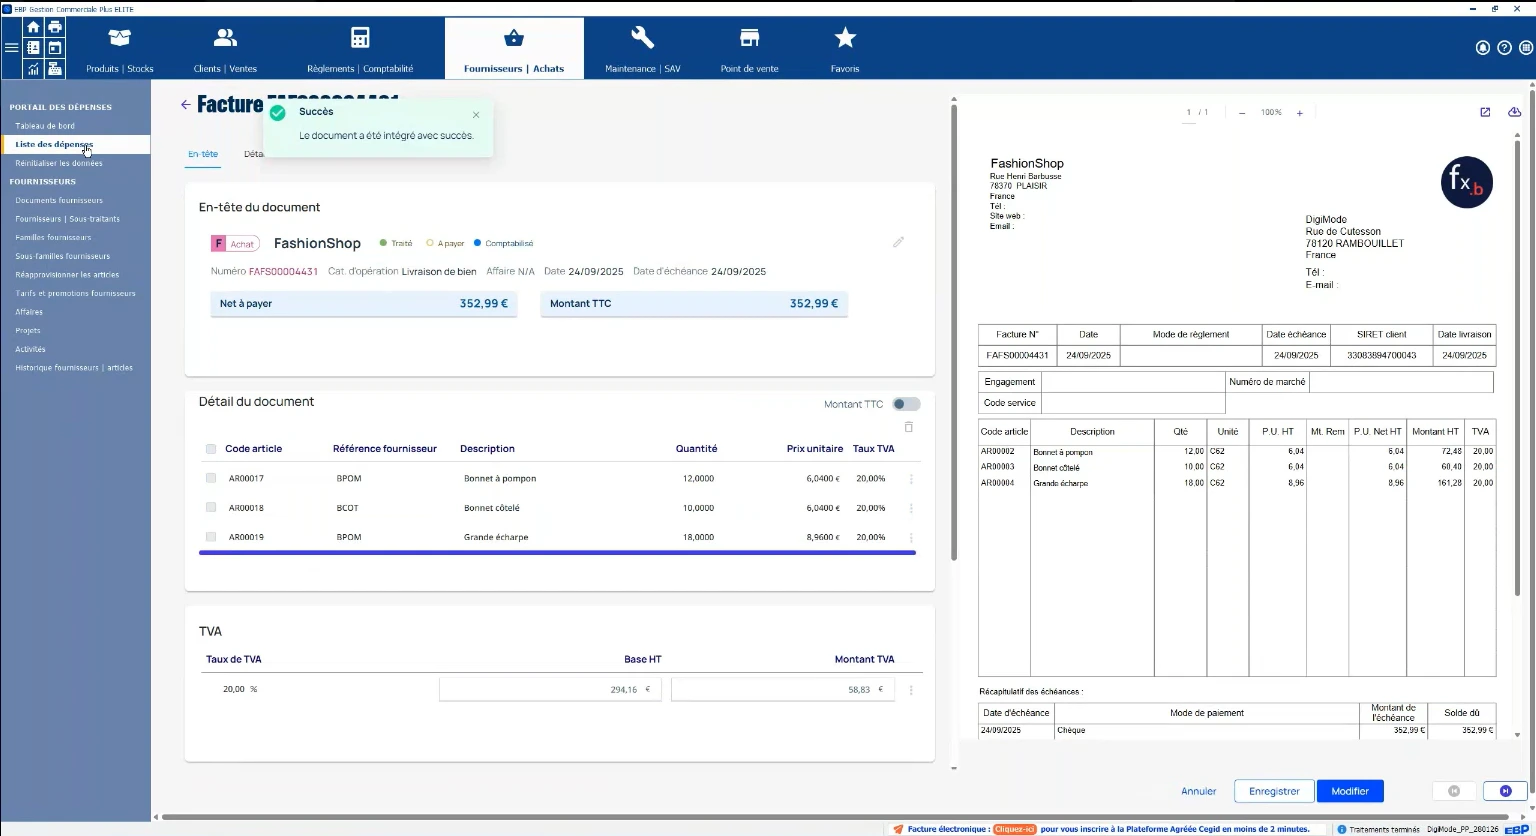
Task: Select the printer icon in the top toolbar
Action: click(x=53, y=27)
